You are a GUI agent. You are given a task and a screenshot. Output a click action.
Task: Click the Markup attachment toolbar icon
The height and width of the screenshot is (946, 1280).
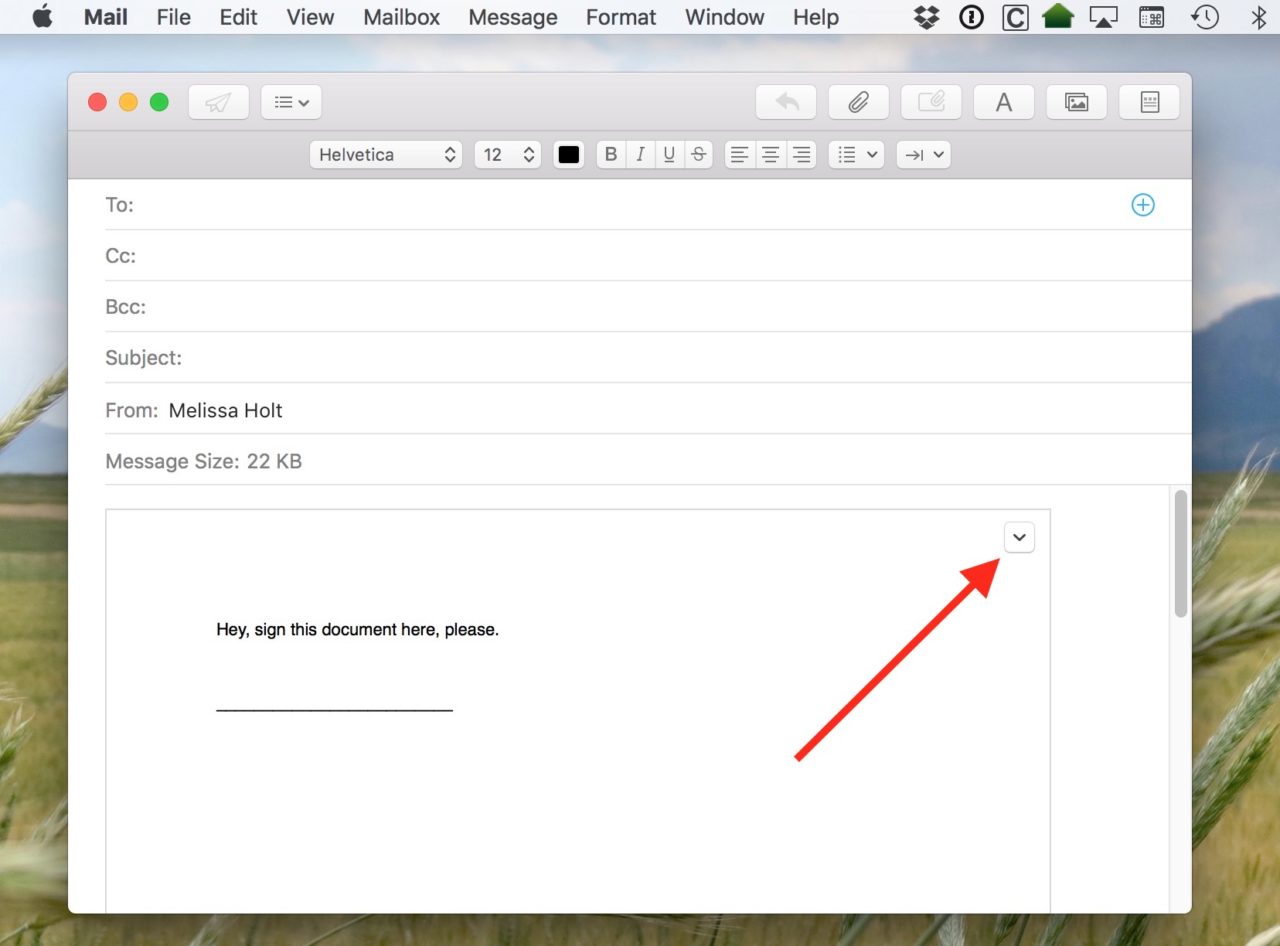(931, 102)
